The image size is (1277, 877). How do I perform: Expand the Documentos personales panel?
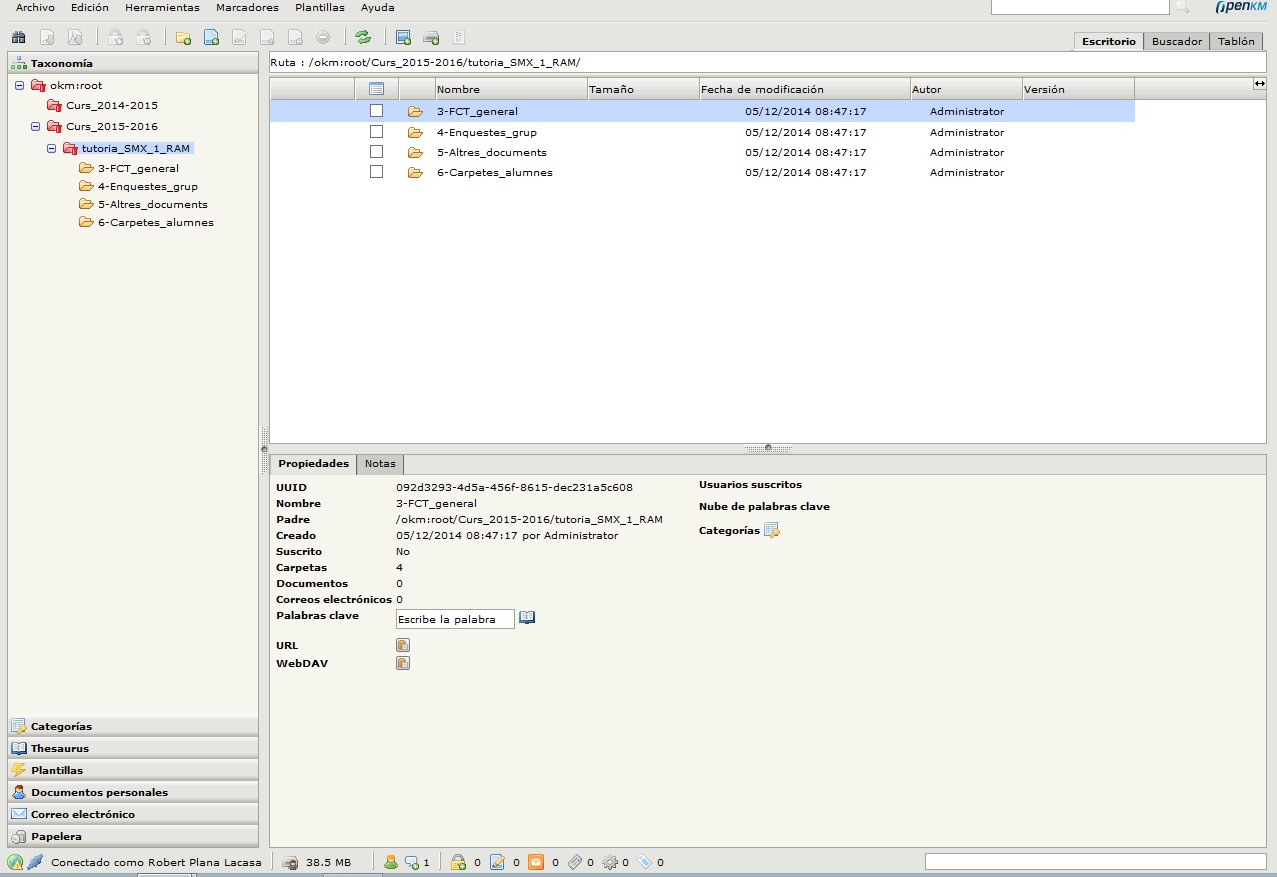[99, 792]
